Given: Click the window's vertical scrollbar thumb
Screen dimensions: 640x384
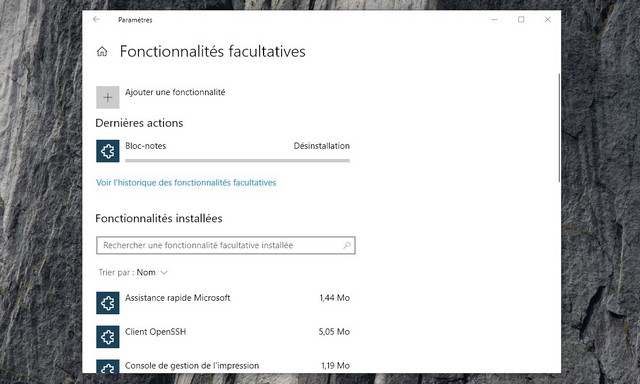Looking at the screenshot, I should point(559,128).
